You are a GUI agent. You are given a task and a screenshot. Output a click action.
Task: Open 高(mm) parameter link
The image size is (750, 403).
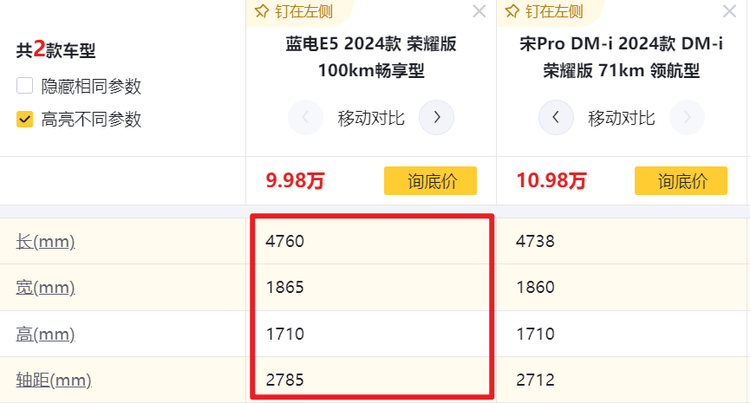pos(46,334)
